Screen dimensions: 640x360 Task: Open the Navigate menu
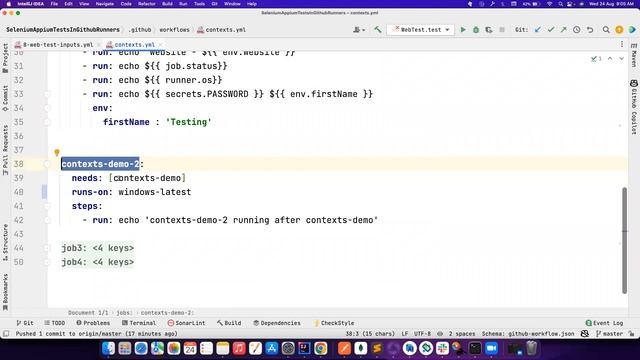click(104, 4)
